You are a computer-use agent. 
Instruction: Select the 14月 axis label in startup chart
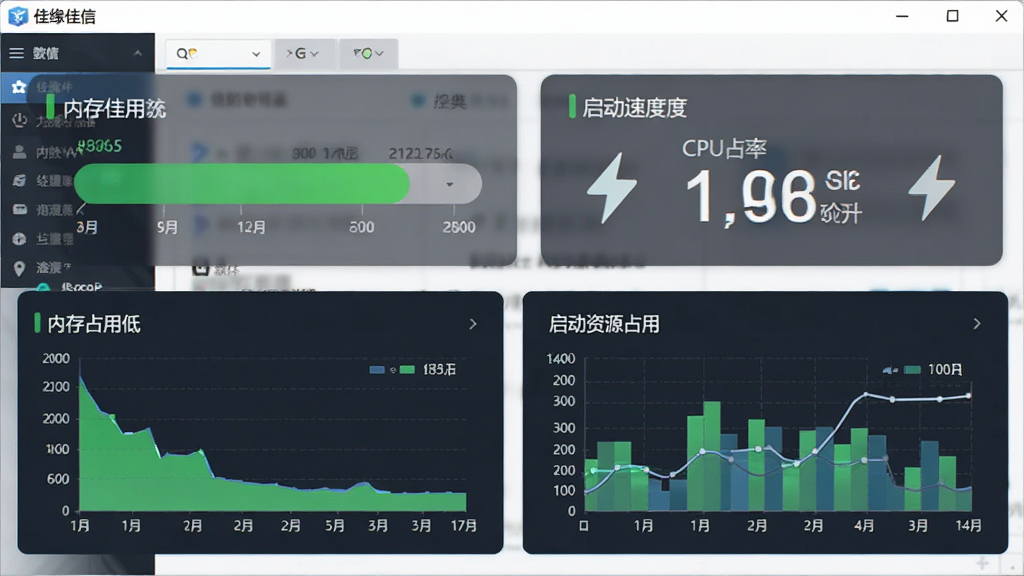[968, 526]
